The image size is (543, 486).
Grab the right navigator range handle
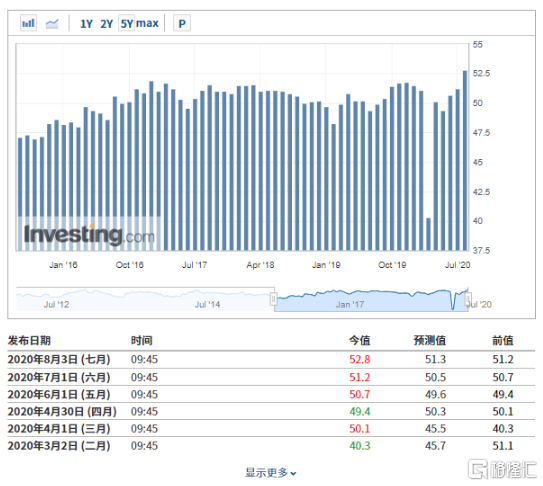click(x=468, y=299)
